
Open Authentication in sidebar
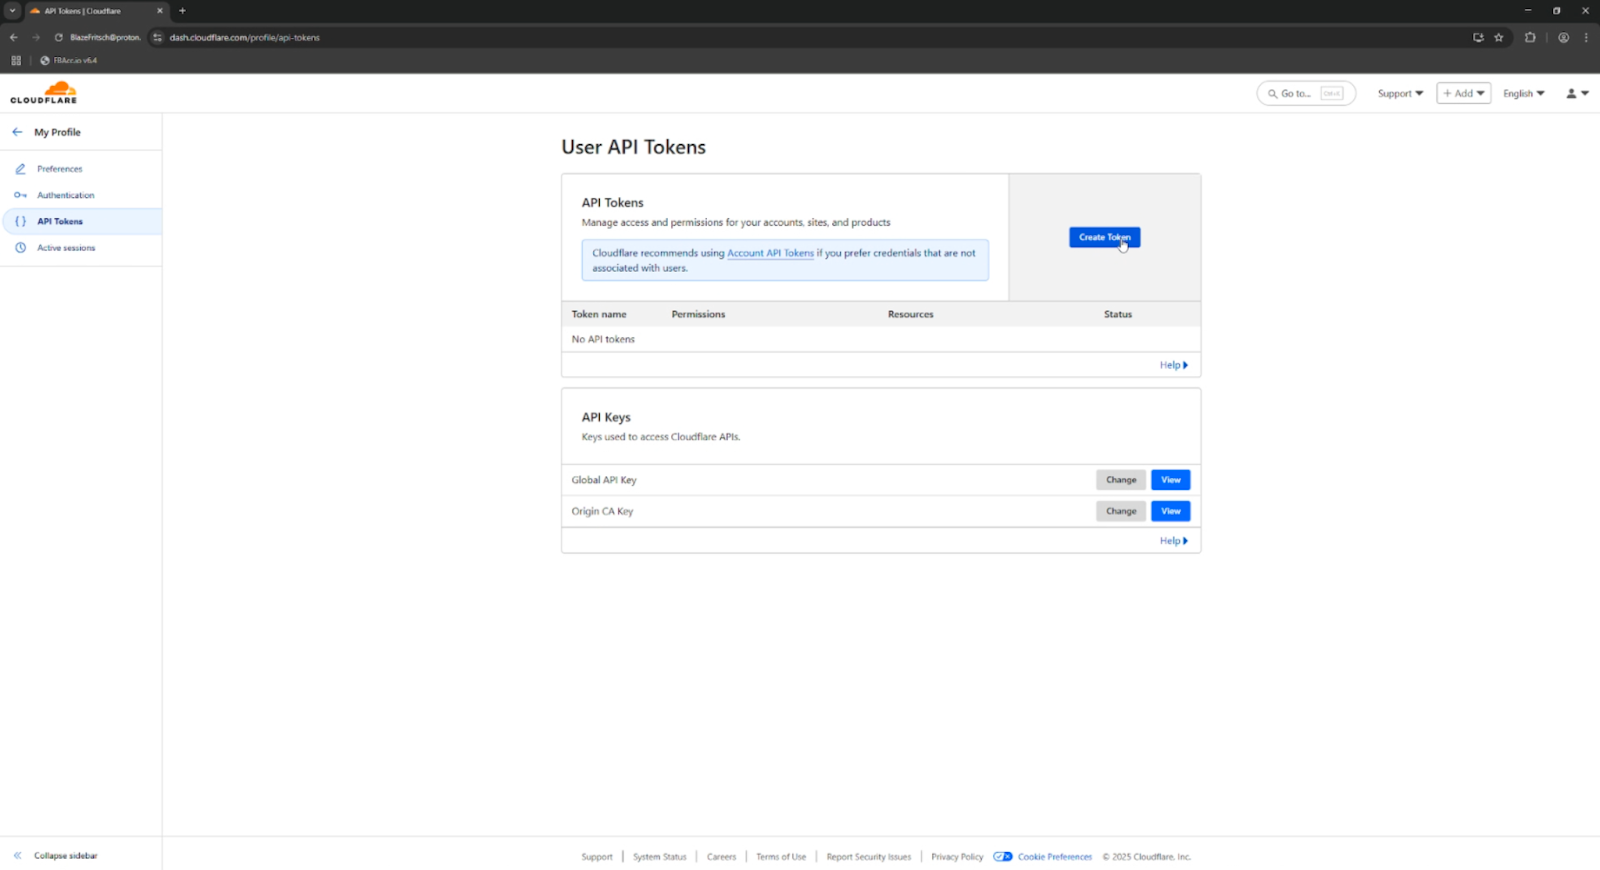pos(66,195)
